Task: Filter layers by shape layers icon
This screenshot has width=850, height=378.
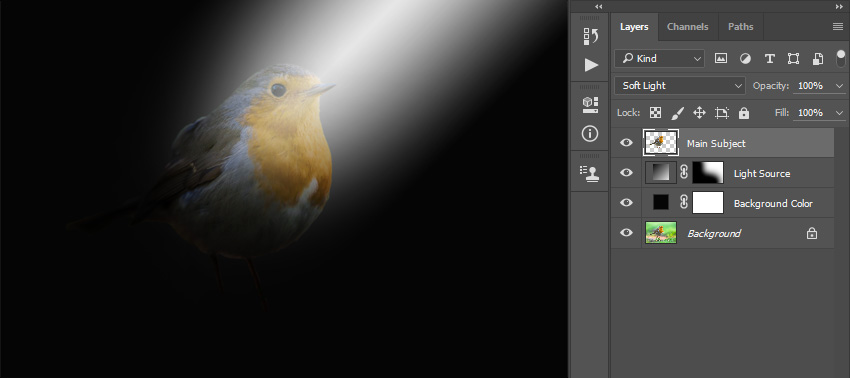Action: coord(793,59)
